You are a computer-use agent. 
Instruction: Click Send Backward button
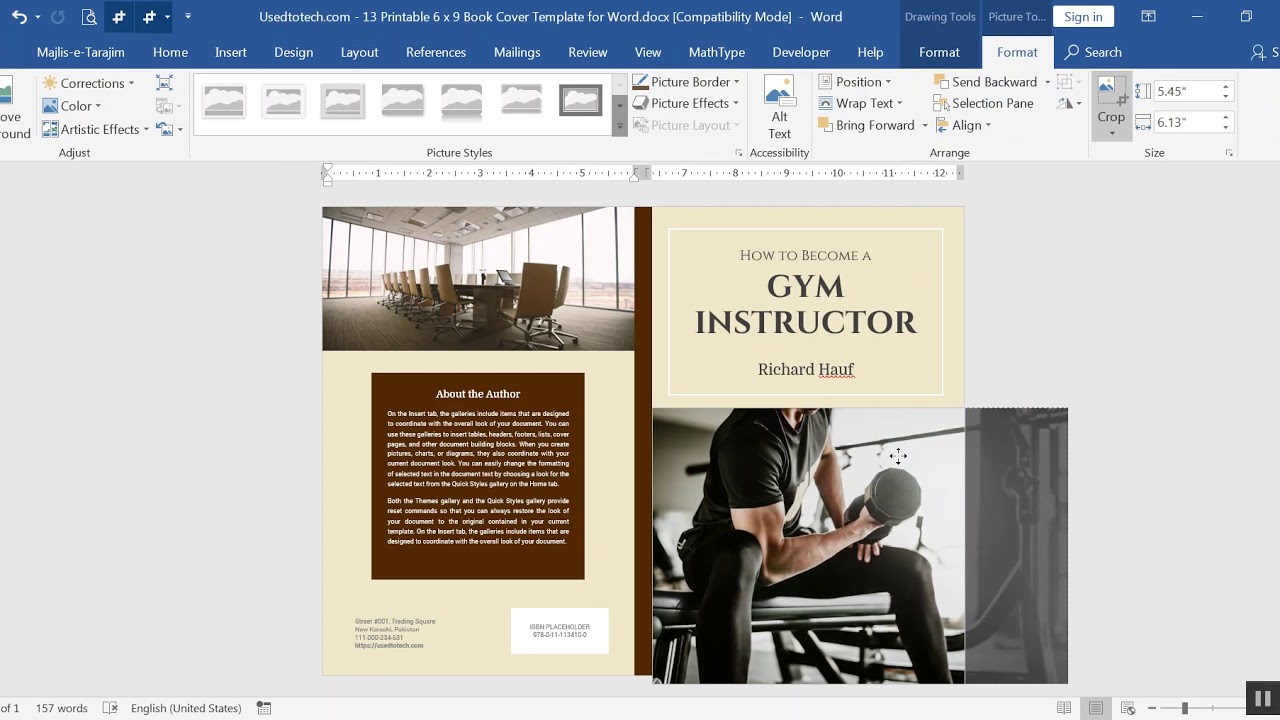coord(985,82)
